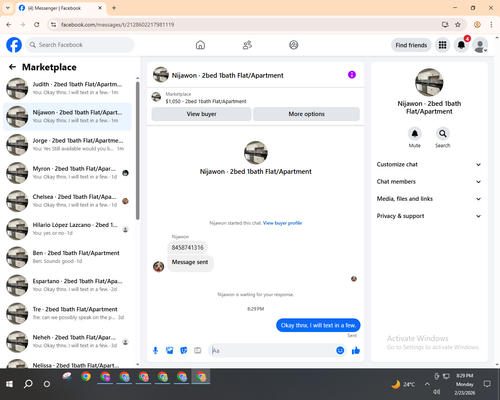This screenshot has width=500, height=400.
Task: Click the Search Facebook box
Action: [80, 45]
